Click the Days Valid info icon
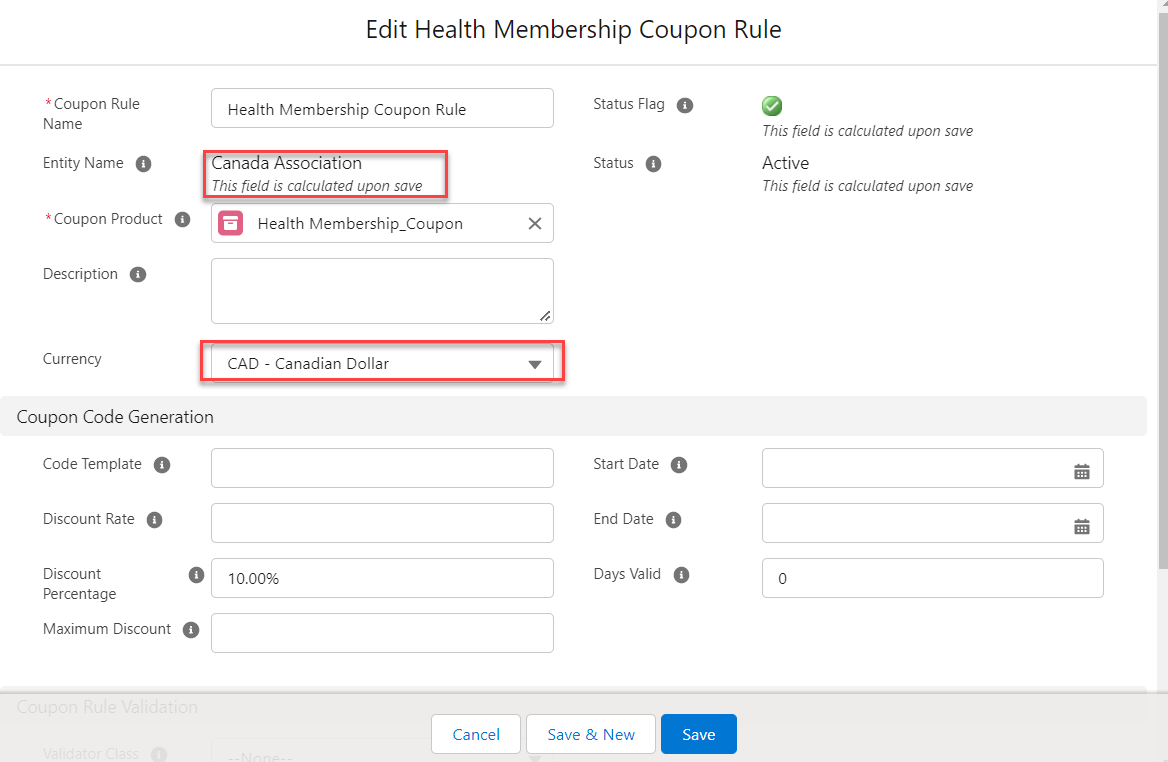Image resolution: width=1168 pixels, height=762 pixels. [681, 575]
